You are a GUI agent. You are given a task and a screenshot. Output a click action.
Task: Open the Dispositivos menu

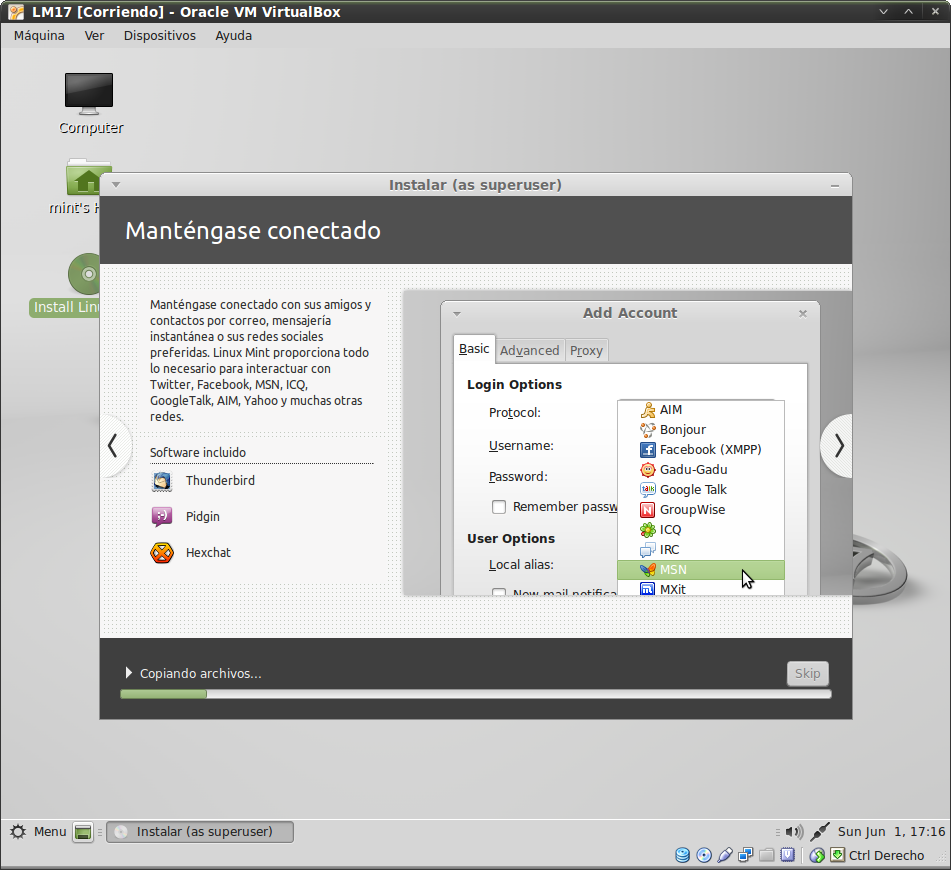pos(159,35)
